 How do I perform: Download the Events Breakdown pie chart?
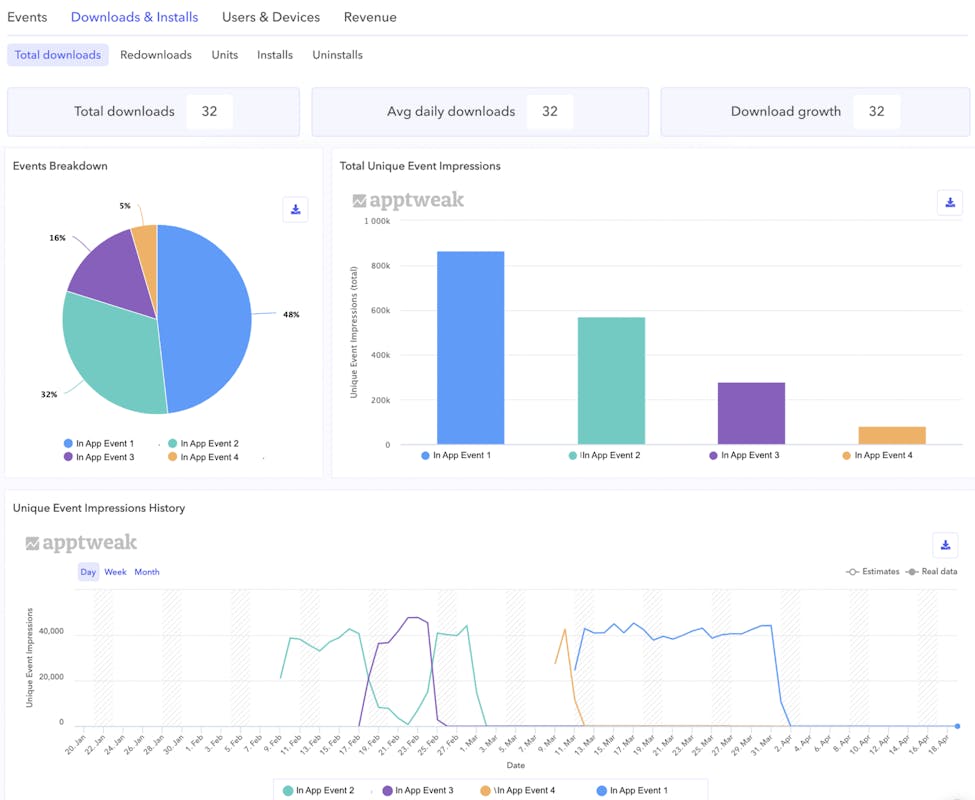coord(295,209)
